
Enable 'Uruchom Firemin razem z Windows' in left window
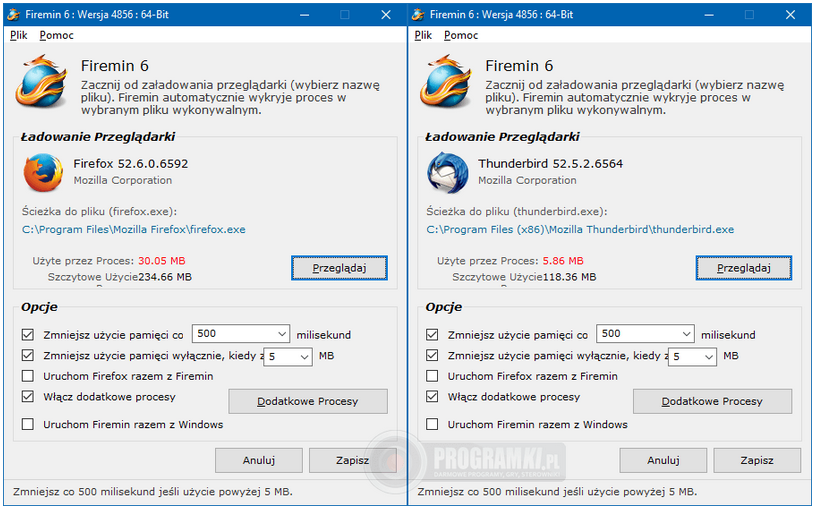[28, 424]
